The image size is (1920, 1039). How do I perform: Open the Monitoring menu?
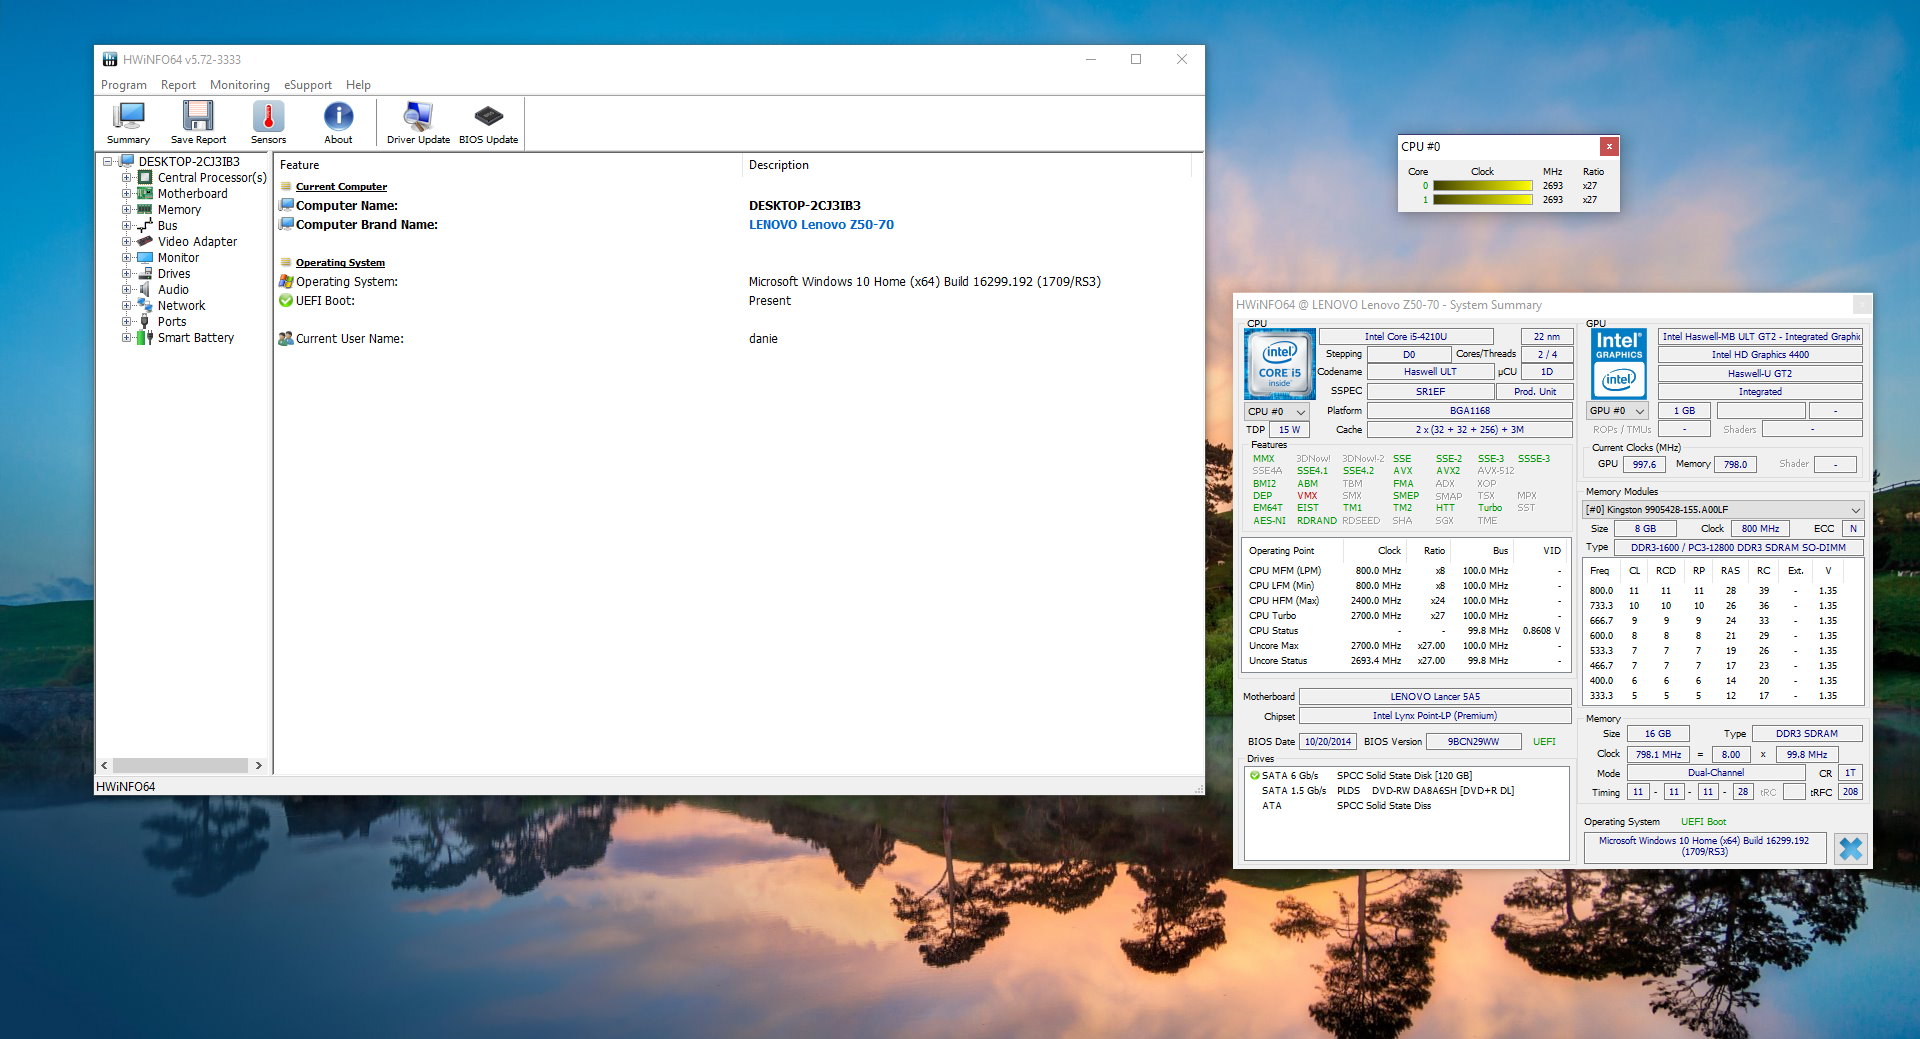coord(239,85)
